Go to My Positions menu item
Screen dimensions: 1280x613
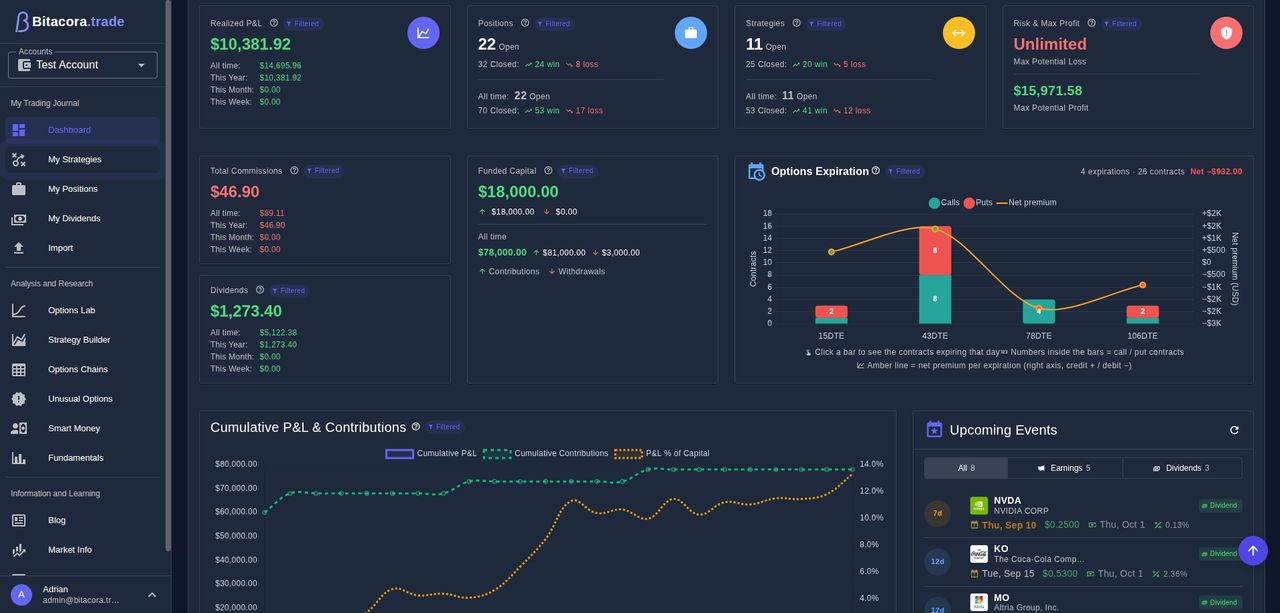click(x=83, y=189)
